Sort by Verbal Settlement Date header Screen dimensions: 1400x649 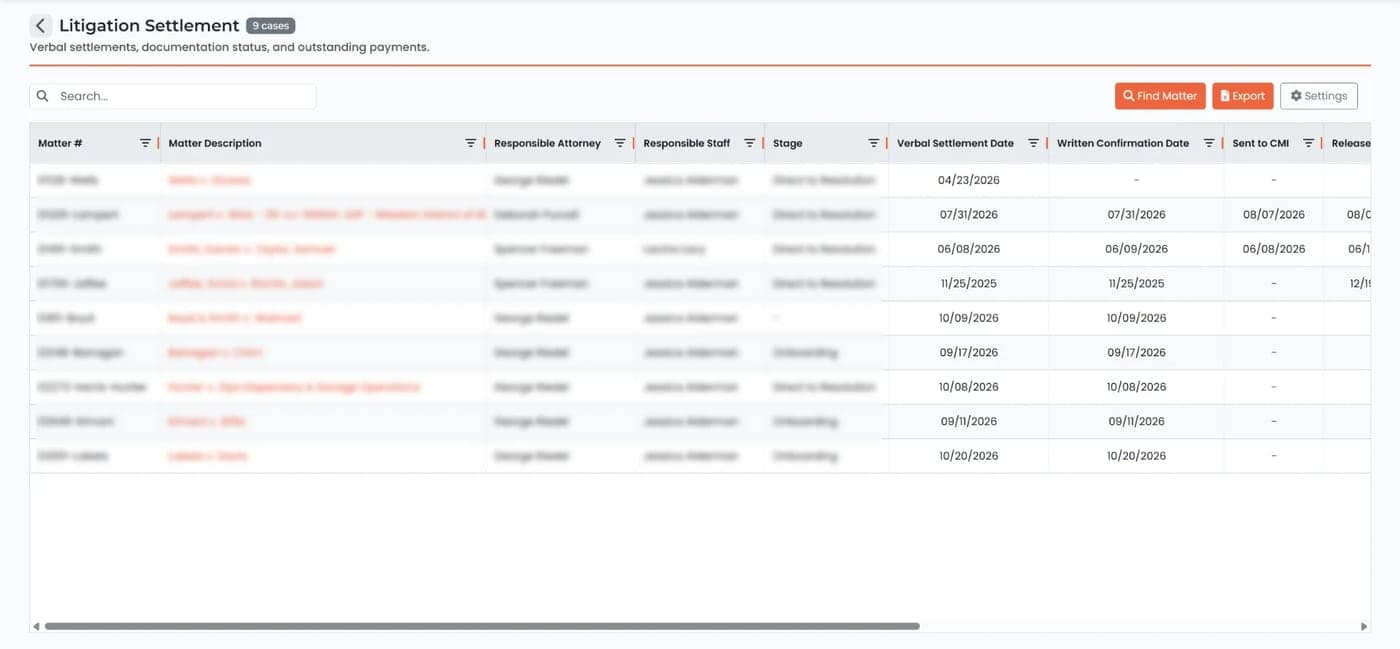pos(955,143)
